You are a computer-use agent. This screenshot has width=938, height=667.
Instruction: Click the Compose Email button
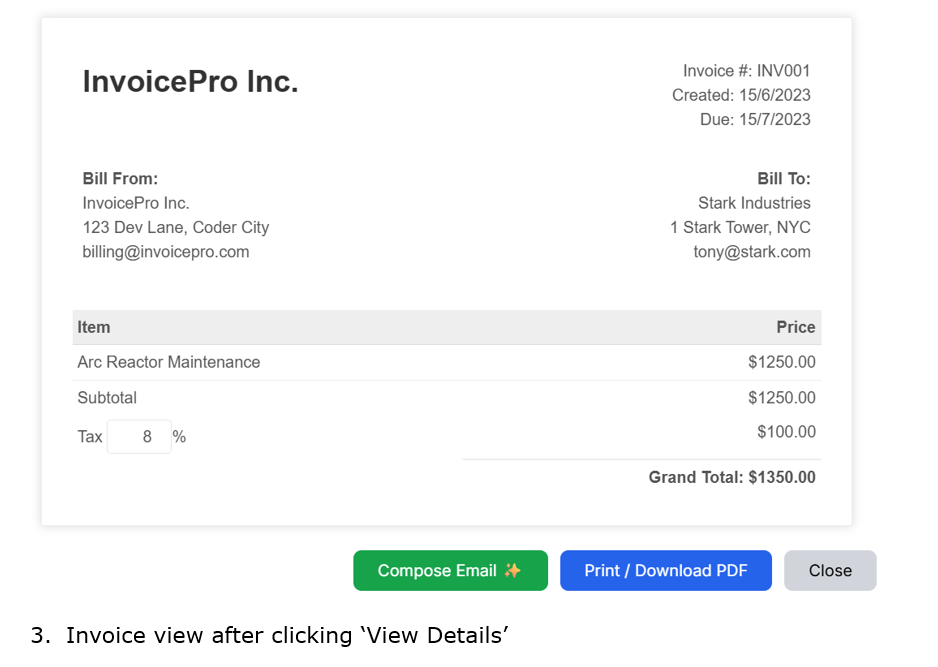[x=449, y=571]
